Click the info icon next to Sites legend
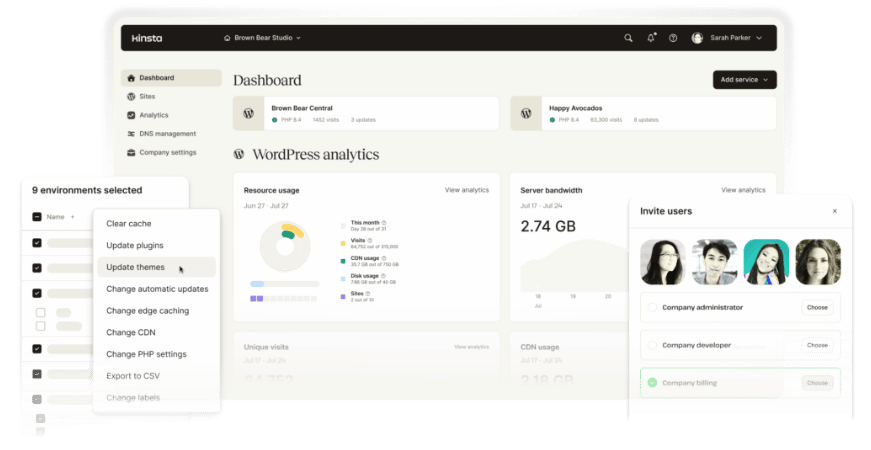The width and height of the screenshot is (871, 450). (368, 294)
